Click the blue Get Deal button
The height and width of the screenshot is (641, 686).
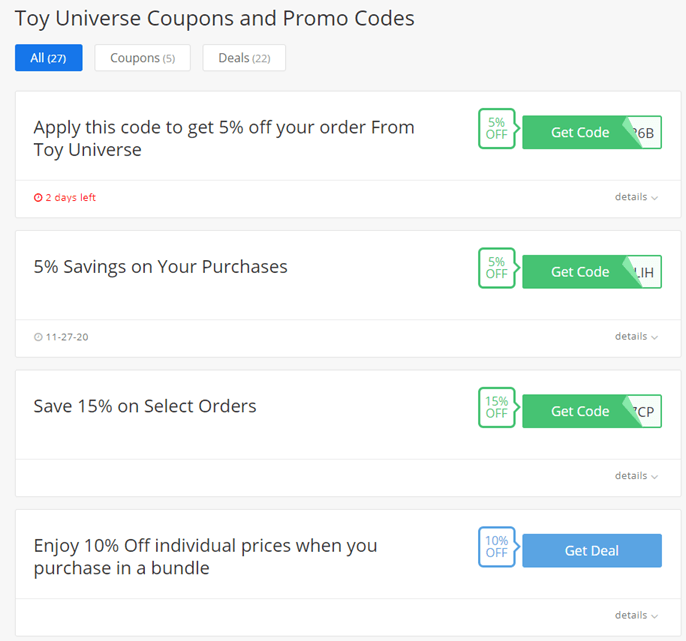tap(592, 550)
